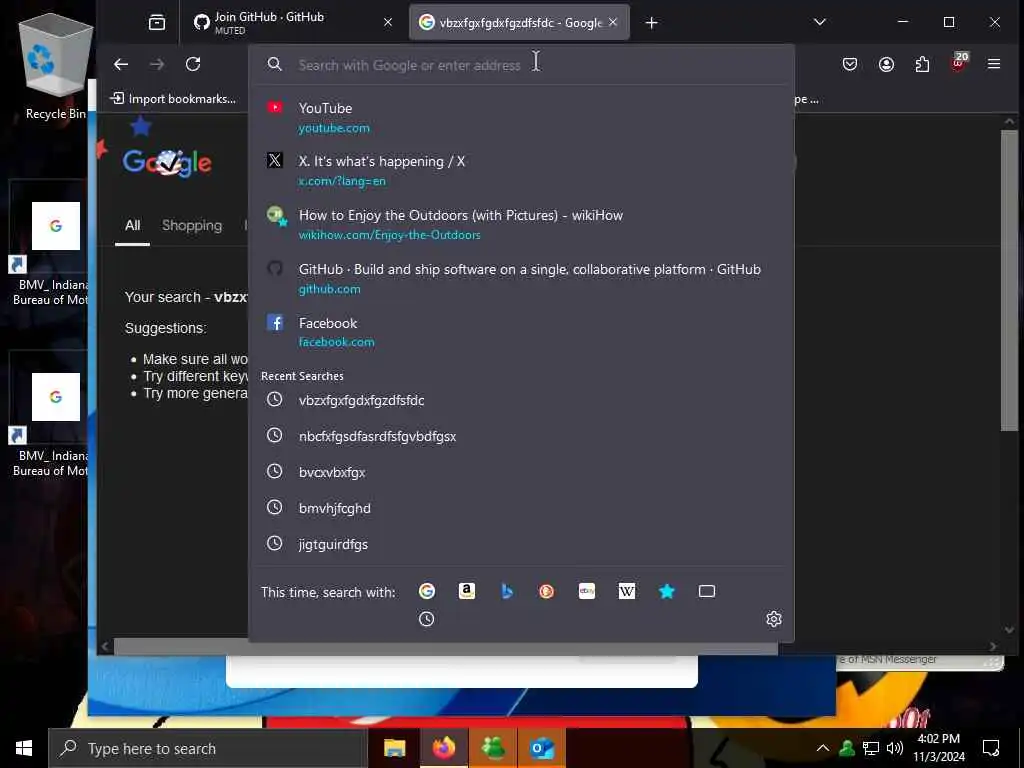Select recent search nbcfxfgsdfasrdfsfgvbdfgsx
The width and height of the screenshot is (1024, 768).
pos(521,436)
